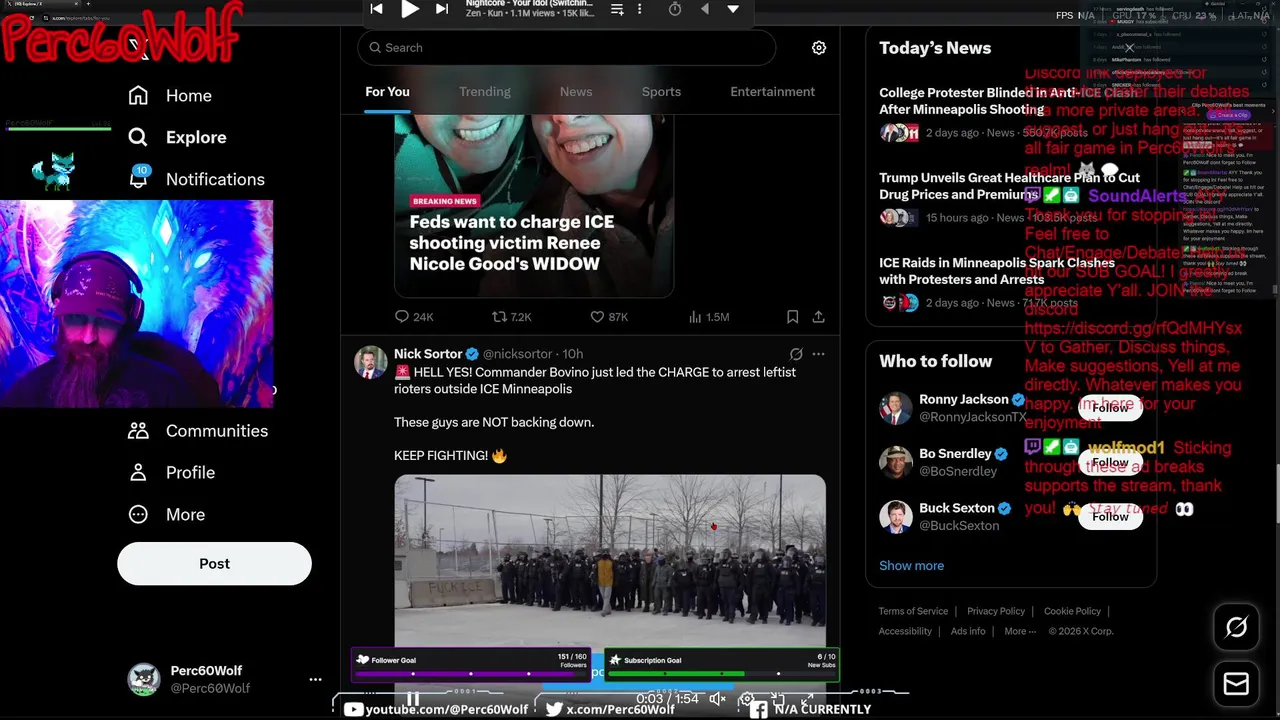Open the Perc60Wolf account avatar
Image resolution: width=1280 pixels, height=720 pixels.
[144, 679]
